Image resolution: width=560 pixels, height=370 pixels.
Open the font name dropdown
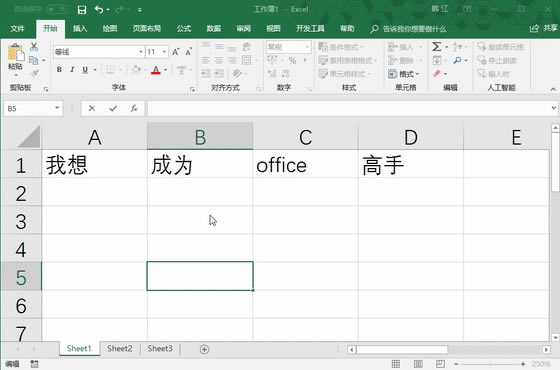pyautogui.click(x=141, y=52)
